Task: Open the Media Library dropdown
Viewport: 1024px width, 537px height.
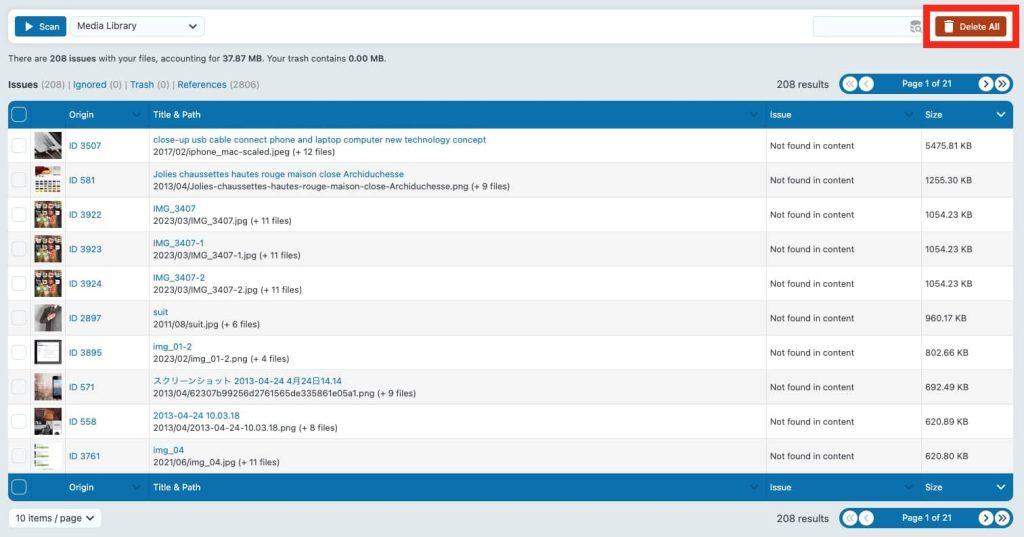Action: pyautogui.click(x=137, y=26)
